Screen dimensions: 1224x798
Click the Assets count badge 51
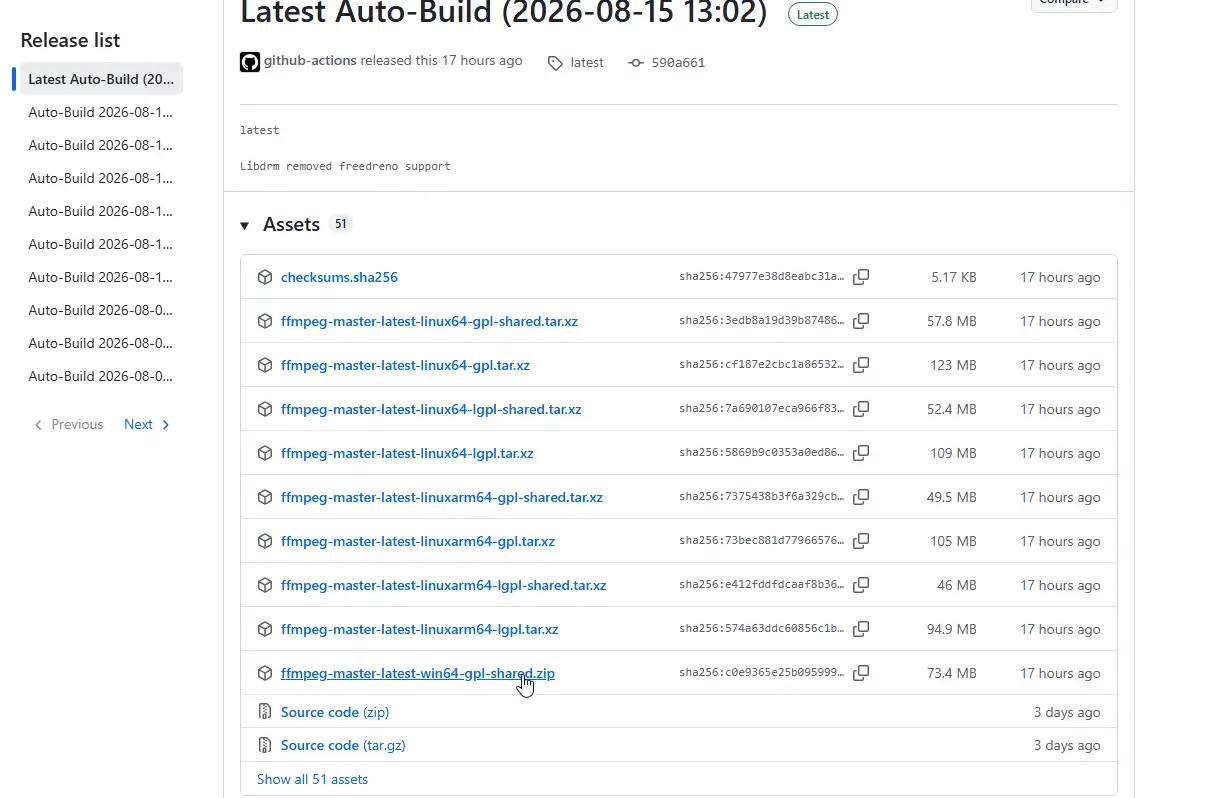click(x=340, y=224)
